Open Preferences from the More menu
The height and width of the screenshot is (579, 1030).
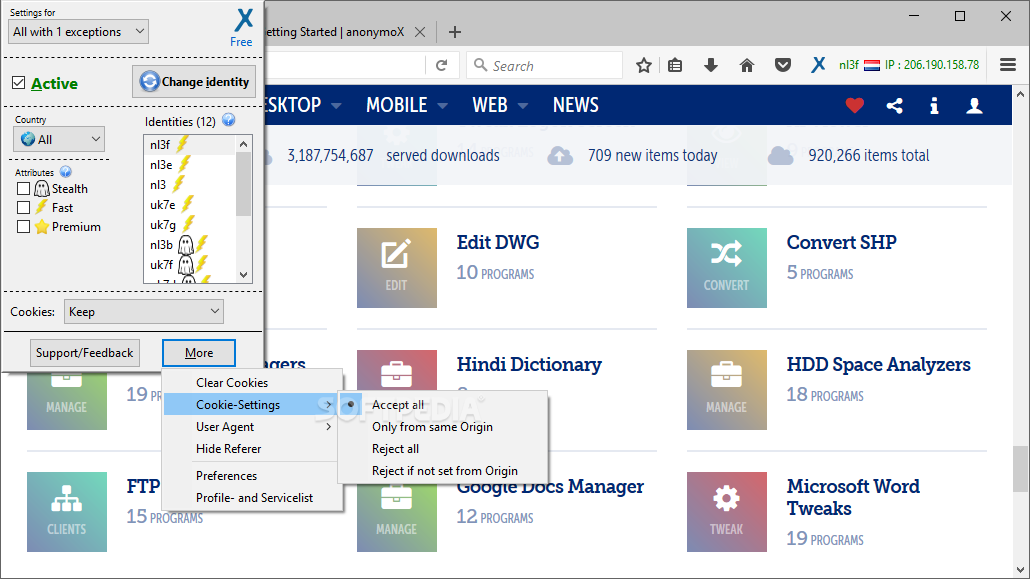pos(252,476)
